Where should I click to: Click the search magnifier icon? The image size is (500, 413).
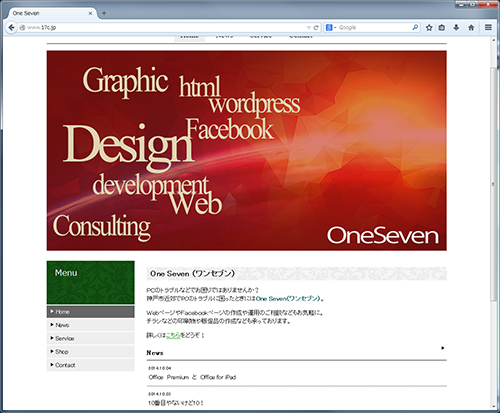415,27
